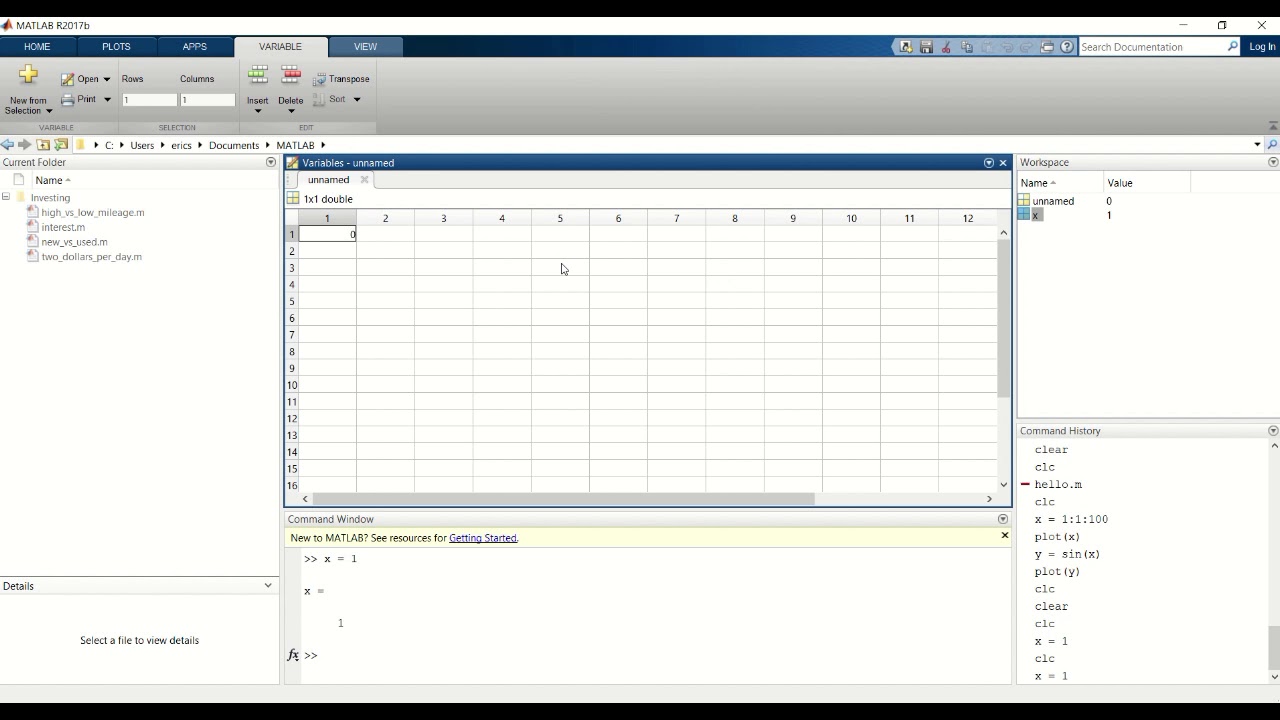Select the unnamed variable tab
Viewport: 1280px width, 720px height.
pos(328,180)
